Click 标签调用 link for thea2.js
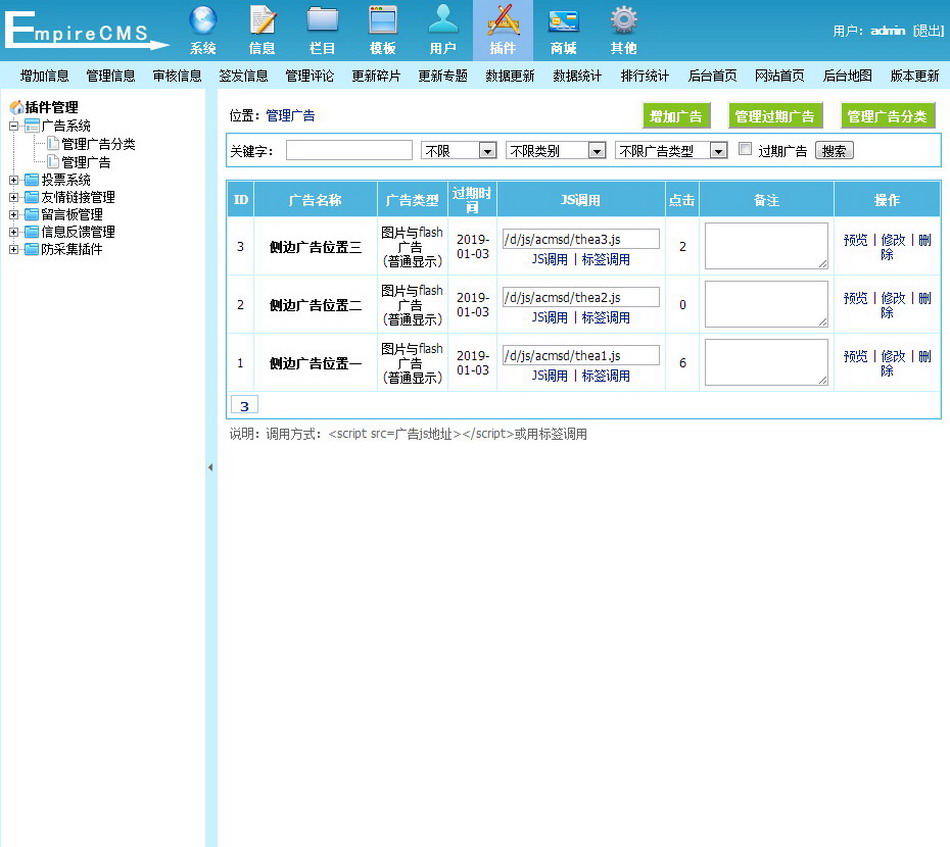 point(606,317)
